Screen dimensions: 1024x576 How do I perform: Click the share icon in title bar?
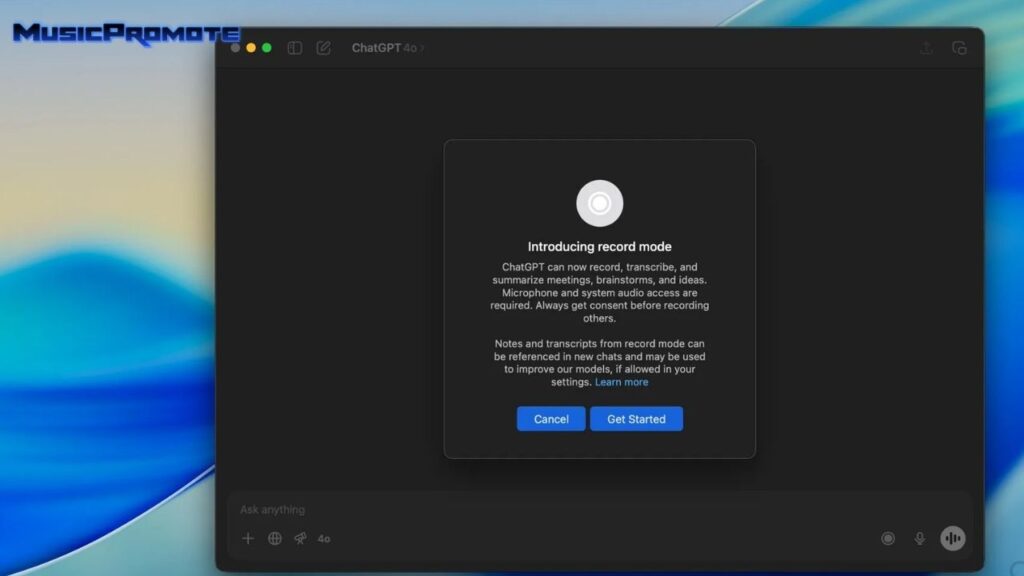point(926,48)
